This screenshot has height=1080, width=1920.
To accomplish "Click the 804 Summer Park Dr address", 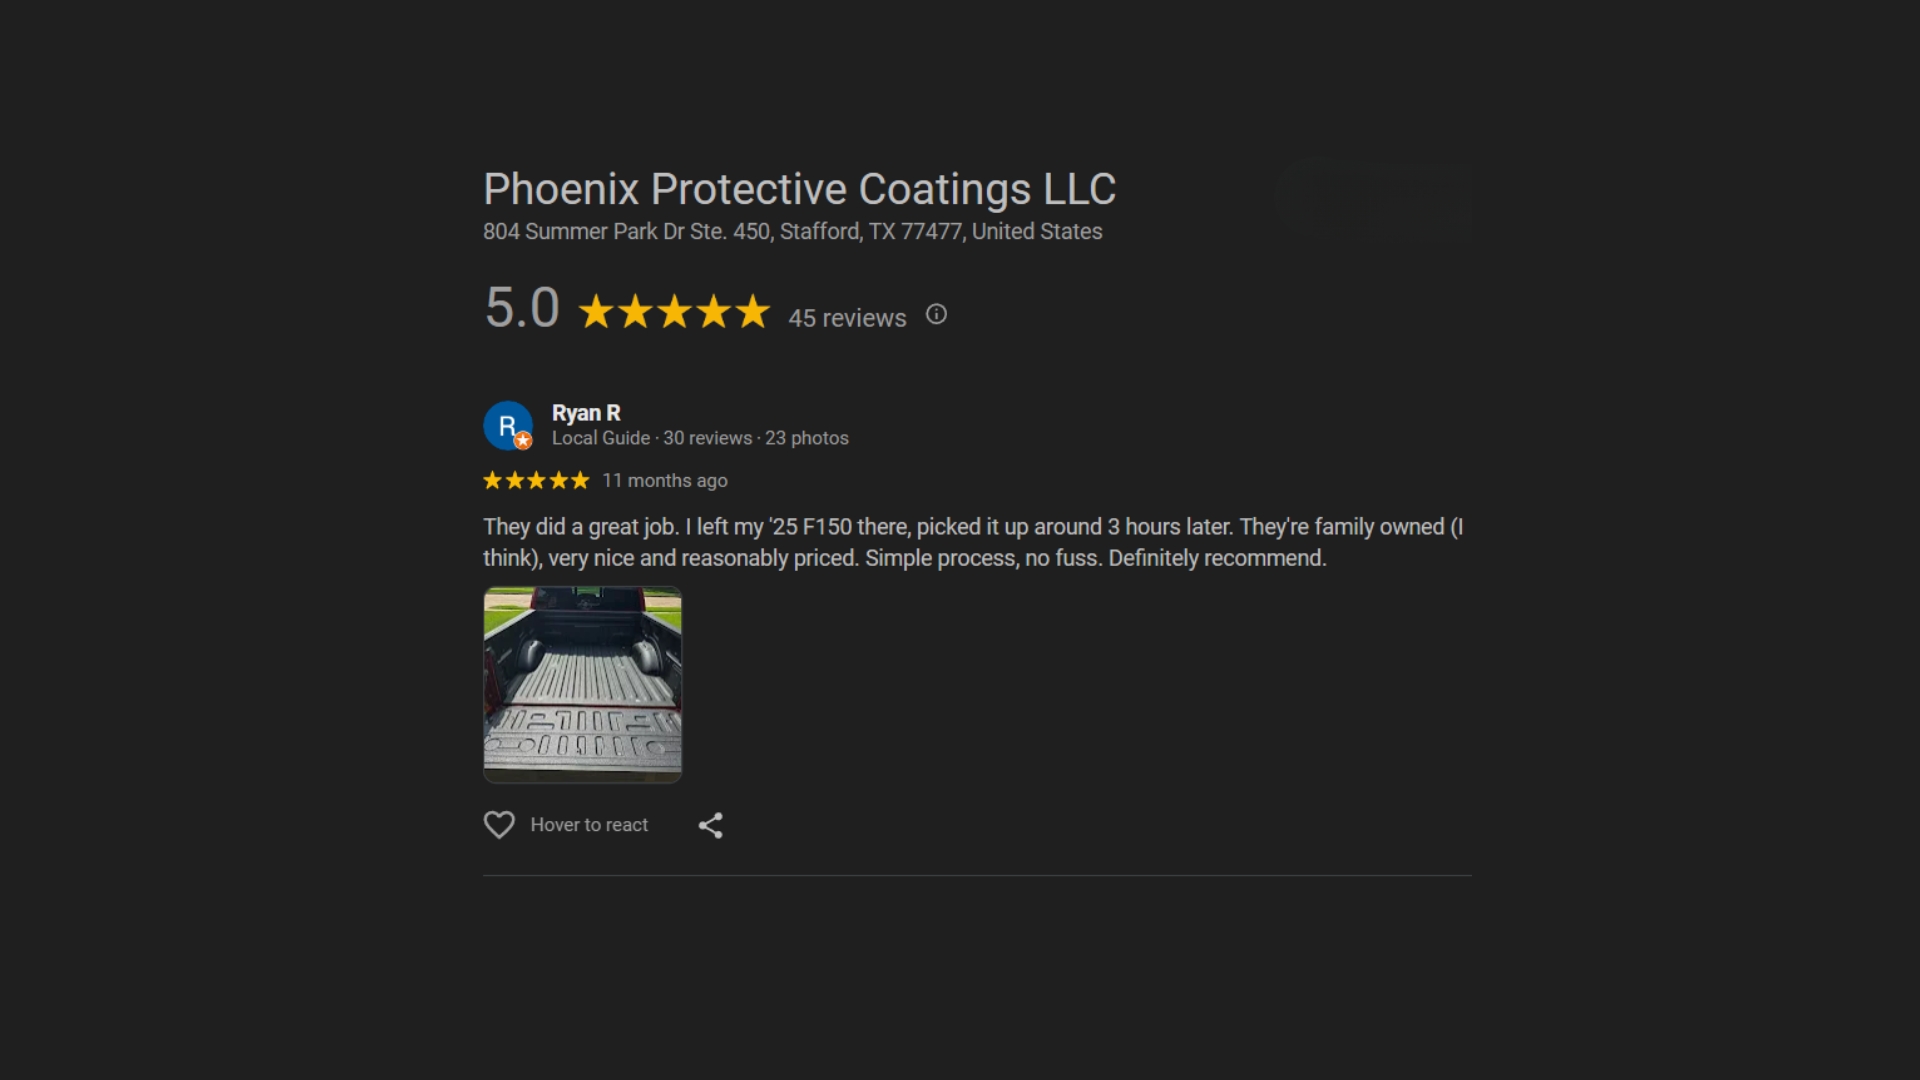I will [793, 232].
